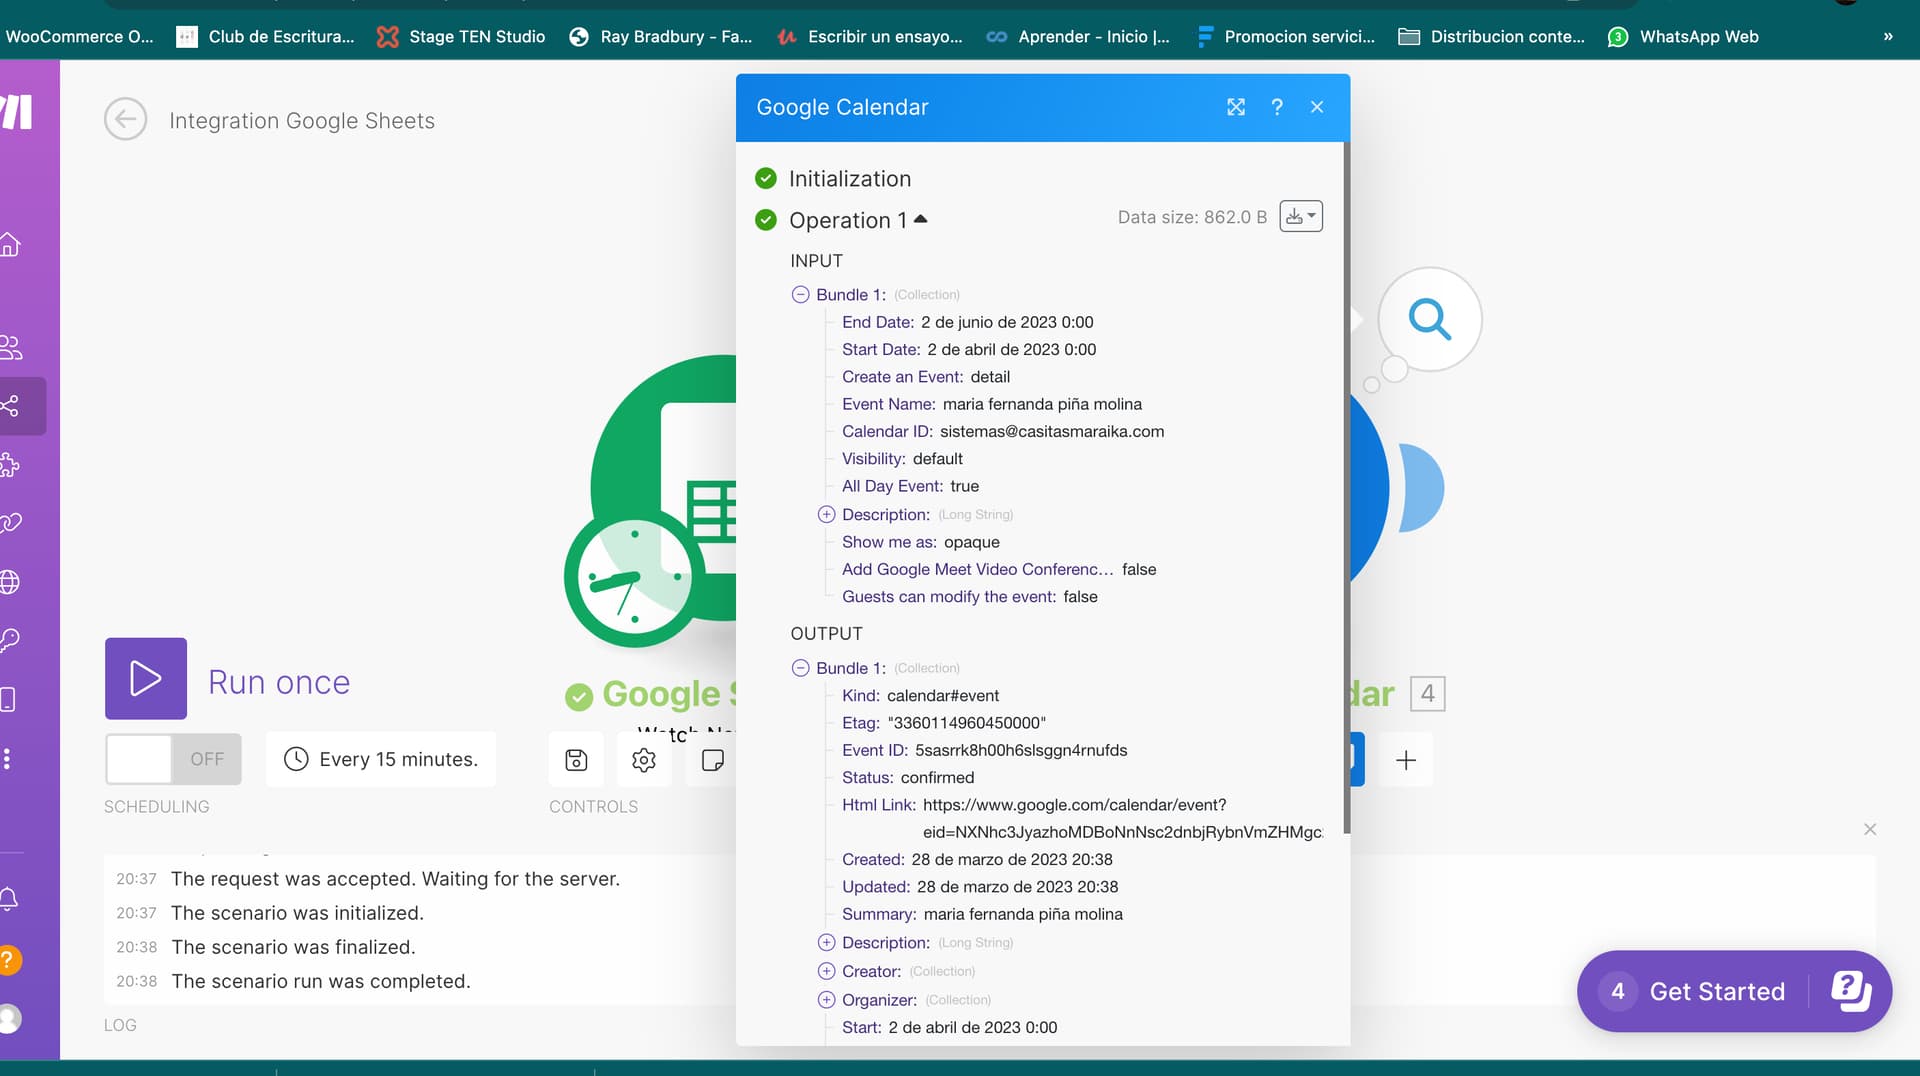Viewport: 1920px width, 1076px height.
Task: Click the Etag value in the output
Action: [967, 722]
